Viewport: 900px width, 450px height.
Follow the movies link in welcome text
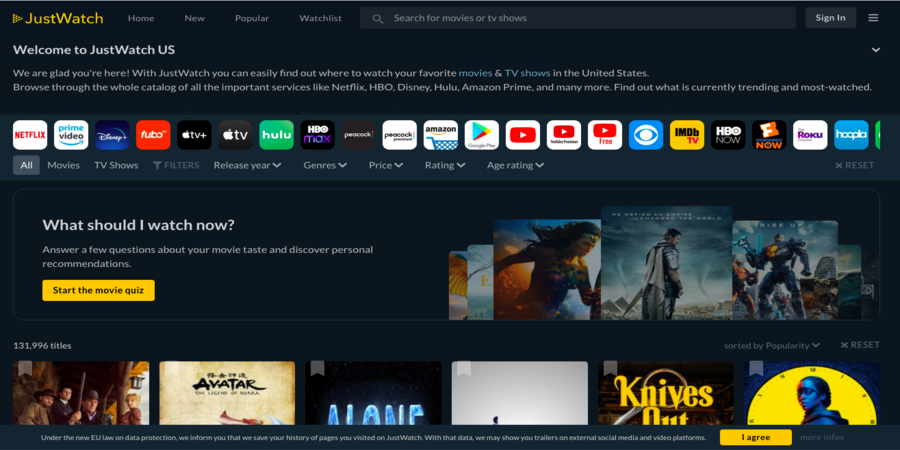point(475,73)
